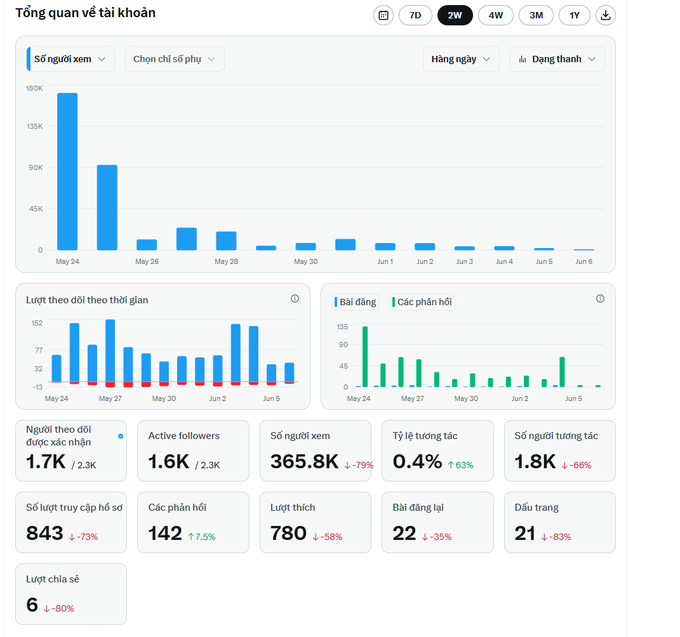Toggle the Các phản hồi legend series

[422, 302]
